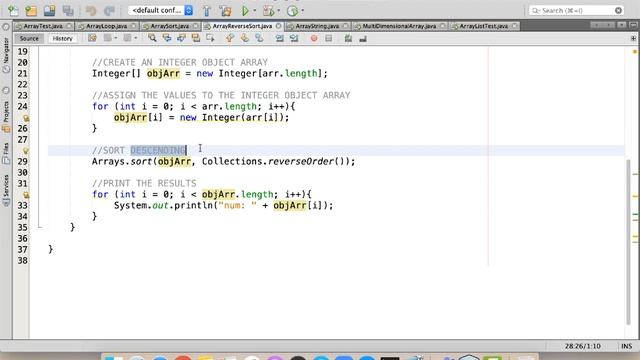Viewport: 640px width, 360px height.
Task: Click the hint lightbulb beside the print for-loop
Action: 26,195
